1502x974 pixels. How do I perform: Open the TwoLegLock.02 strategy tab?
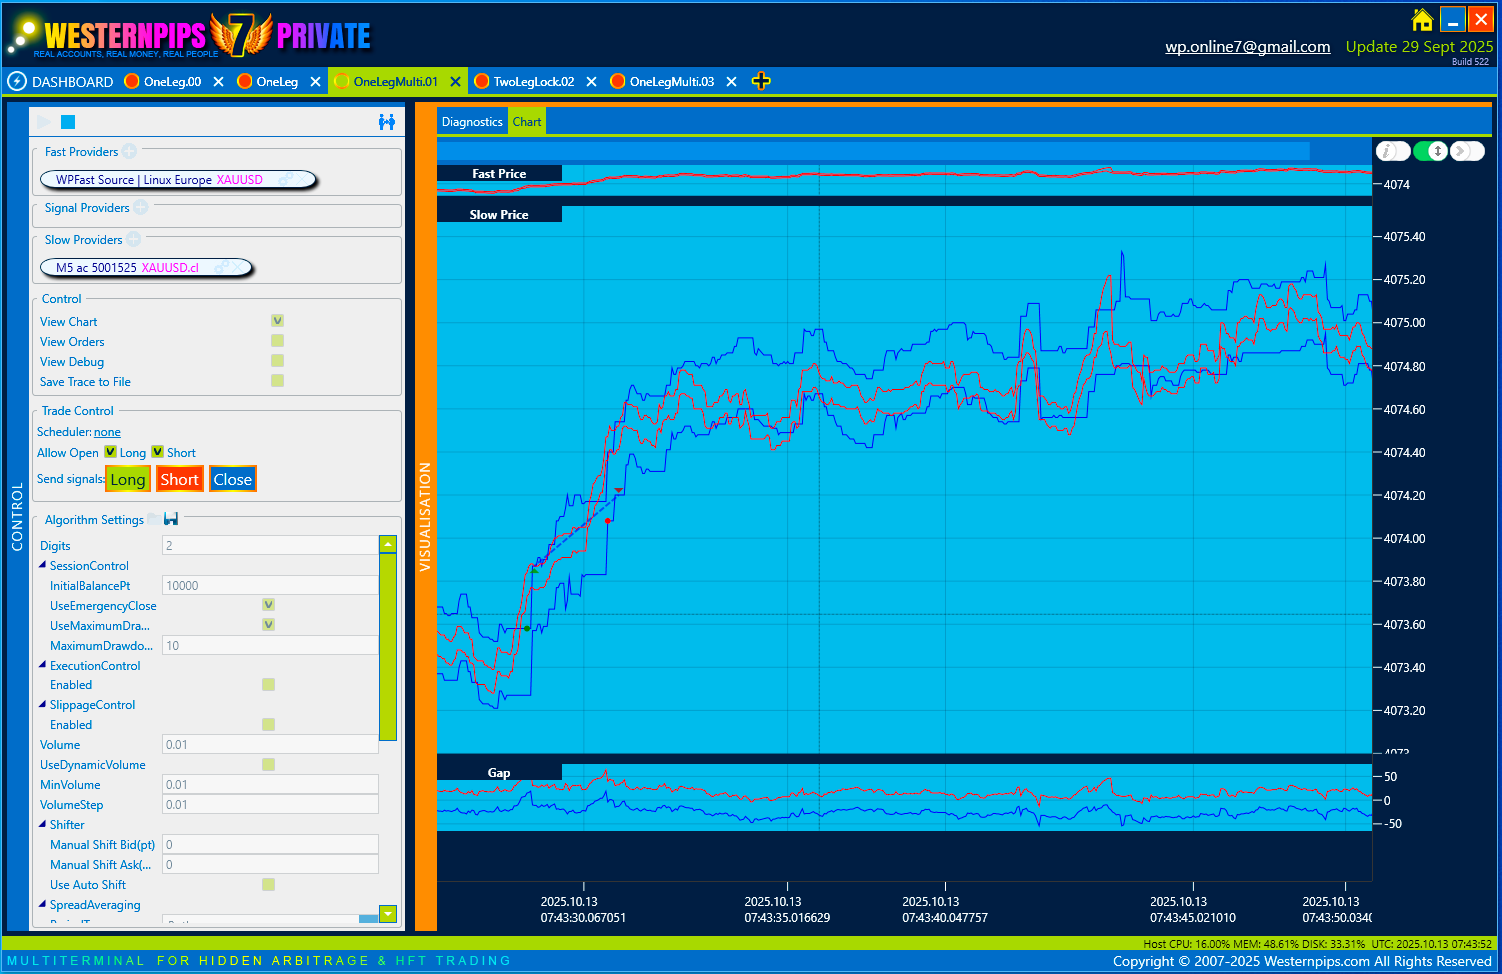[534, 82]
